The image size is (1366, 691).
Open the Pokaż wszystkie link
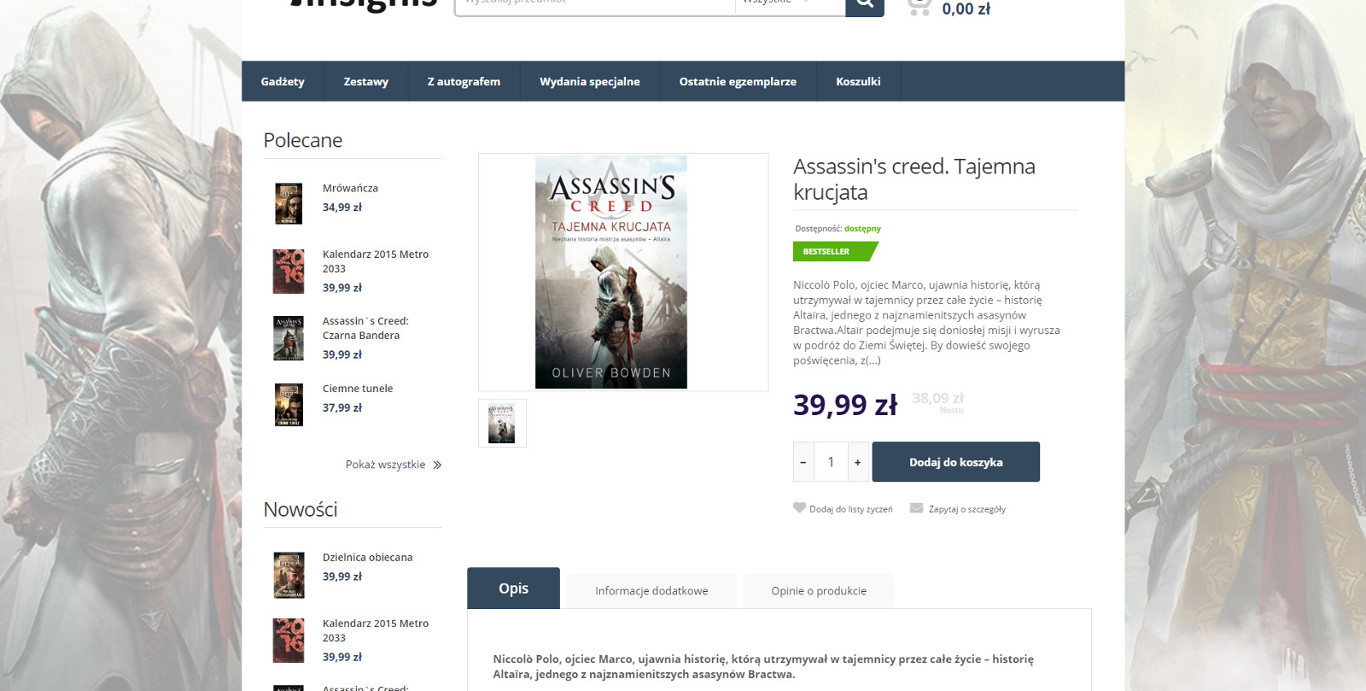point(386,465)
